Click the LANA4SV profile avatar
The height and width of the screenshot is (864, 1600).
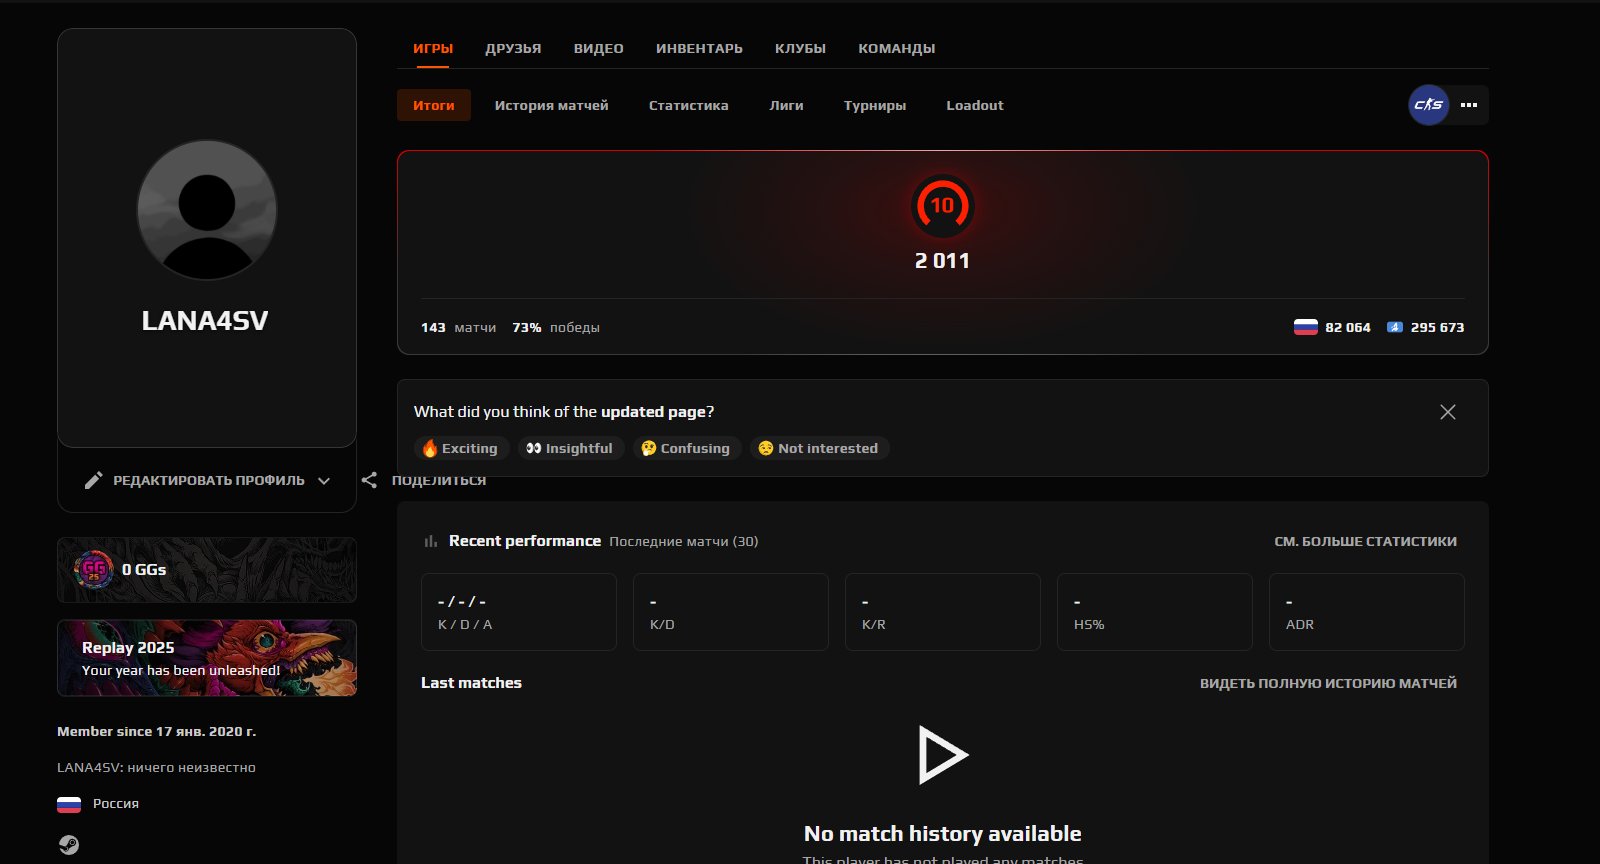tap(207, 210)
